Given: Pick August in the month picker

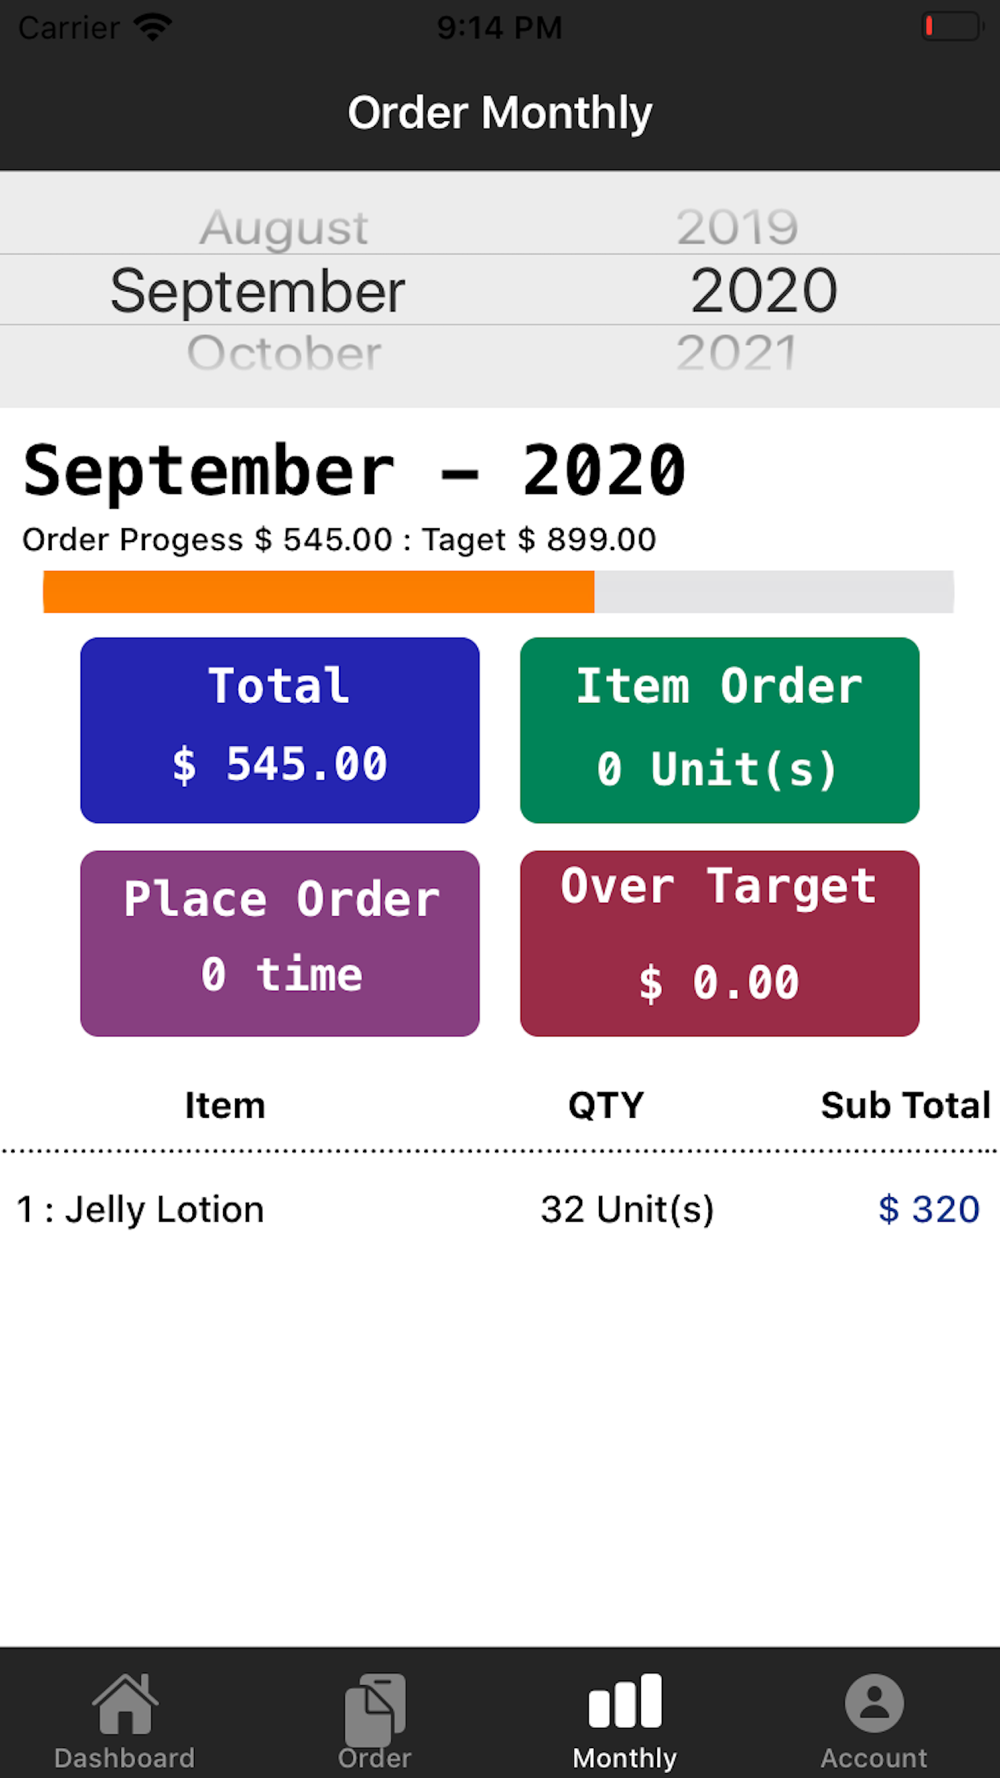Looking at the screenshot, I should tap(284, 228).
